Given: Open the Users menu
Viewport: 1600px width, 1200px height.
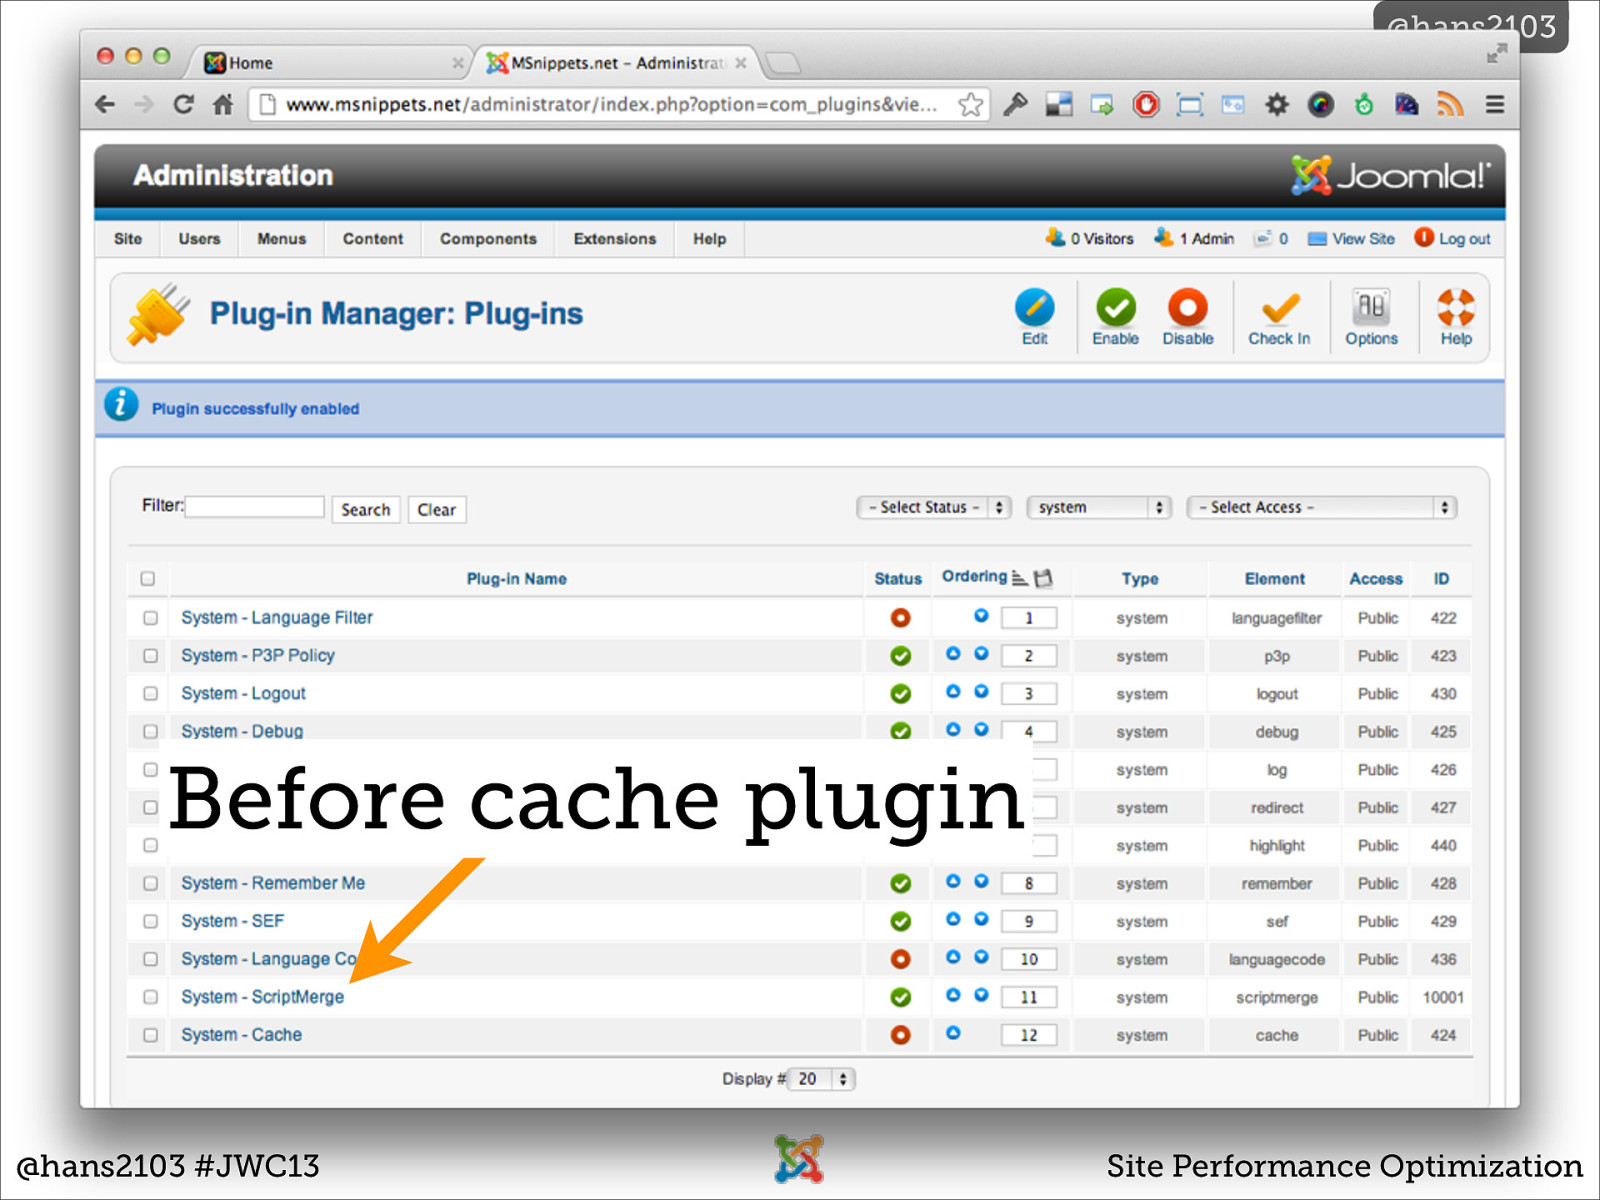Looking at the screenshot, I should click(x=199, y=239).
